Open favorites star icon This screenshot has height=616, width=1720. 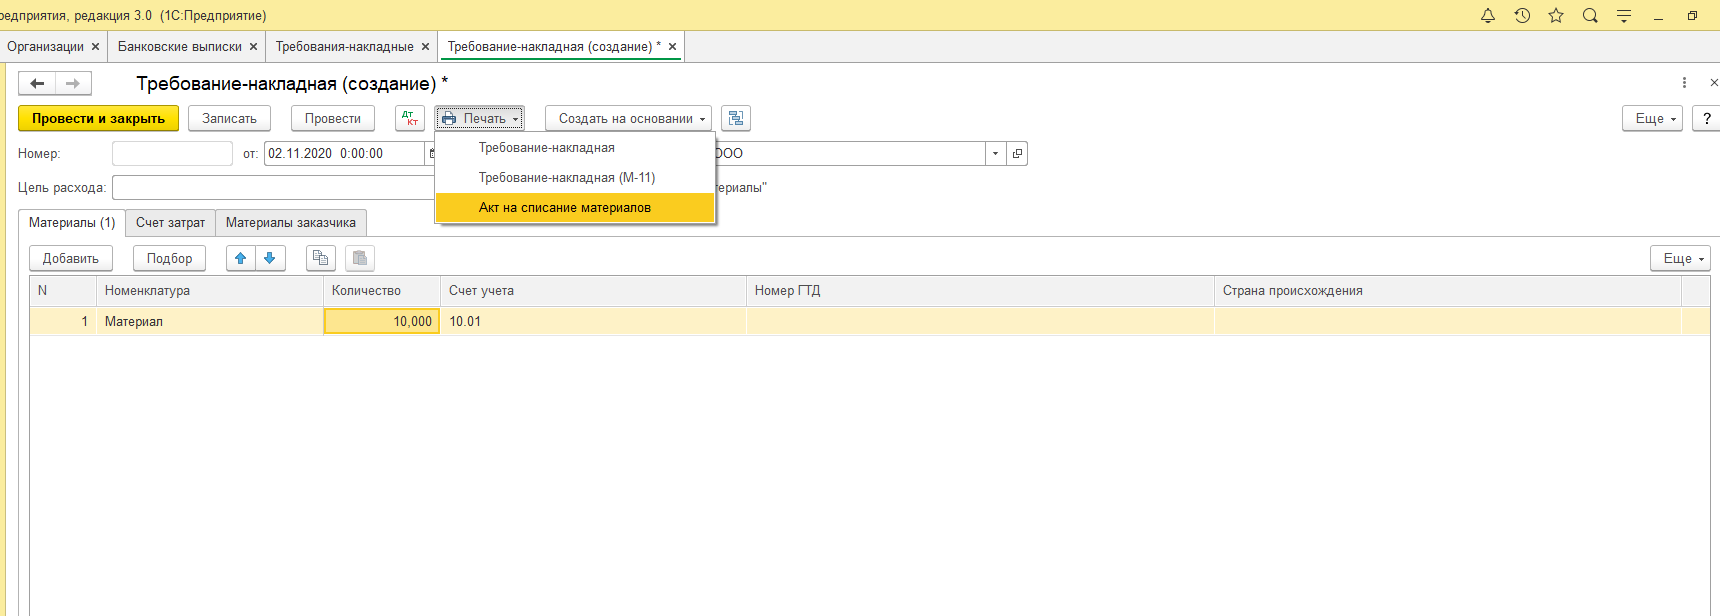point(1556,15)
